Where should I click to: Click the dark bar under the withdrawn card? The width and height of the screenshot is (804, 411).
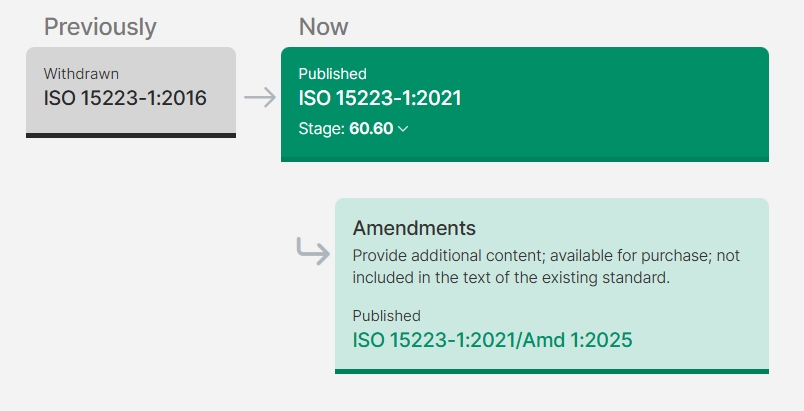click(131, 135)
